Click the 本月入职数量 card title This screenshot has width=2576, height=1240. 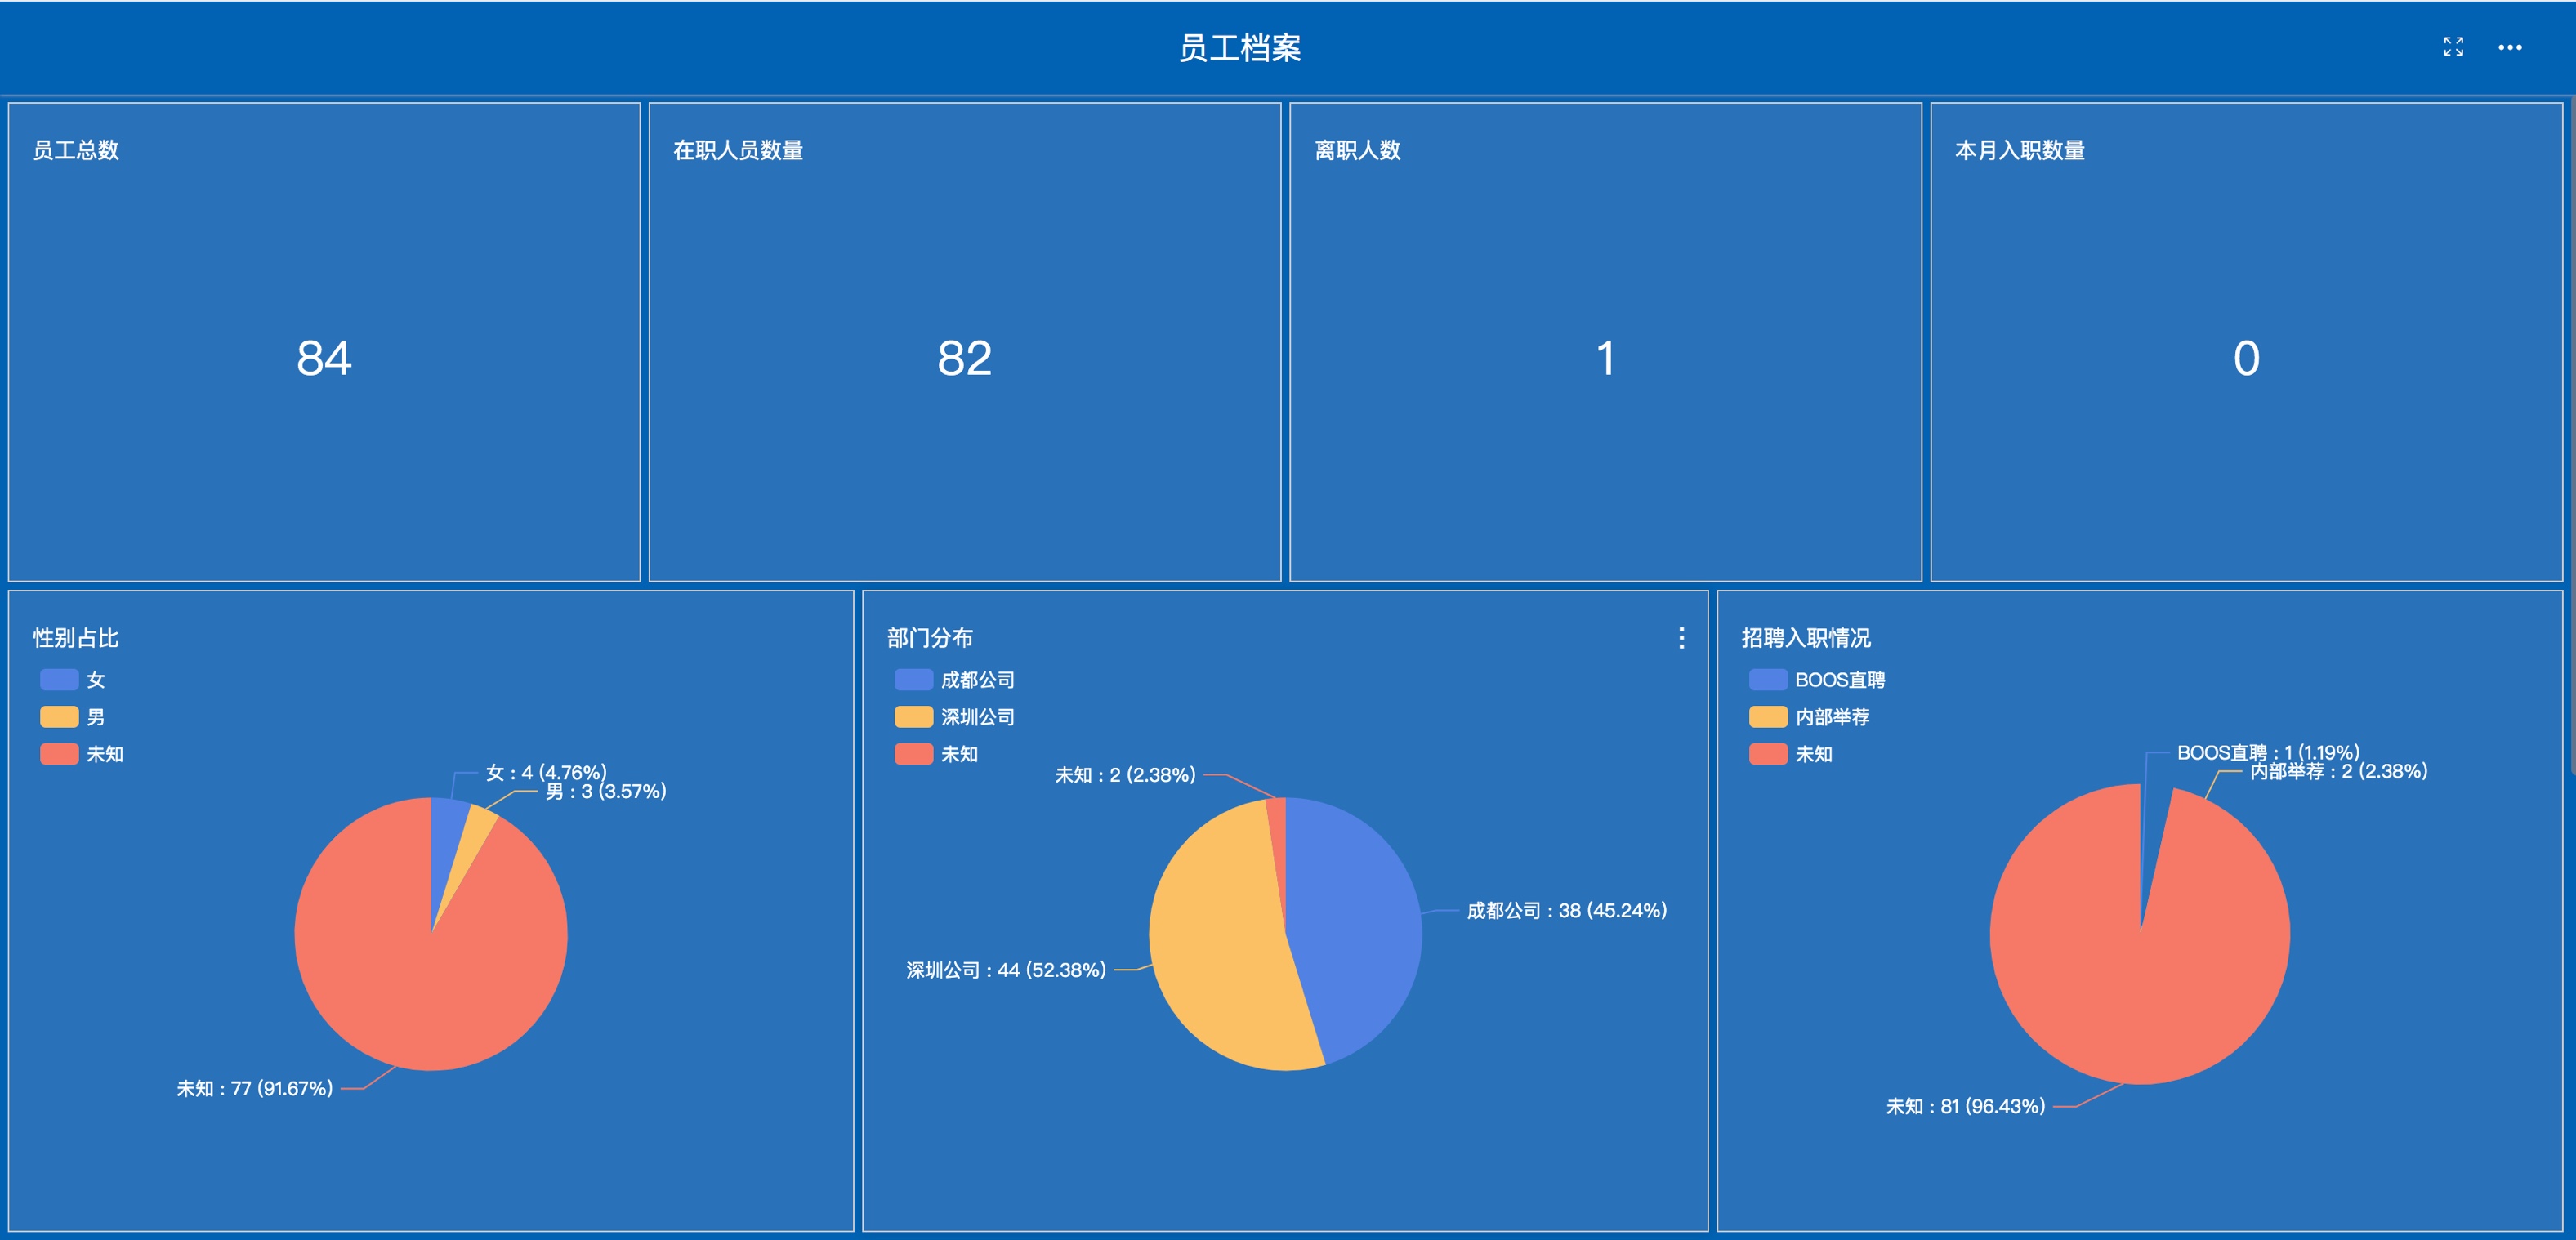pos(2019,150)
